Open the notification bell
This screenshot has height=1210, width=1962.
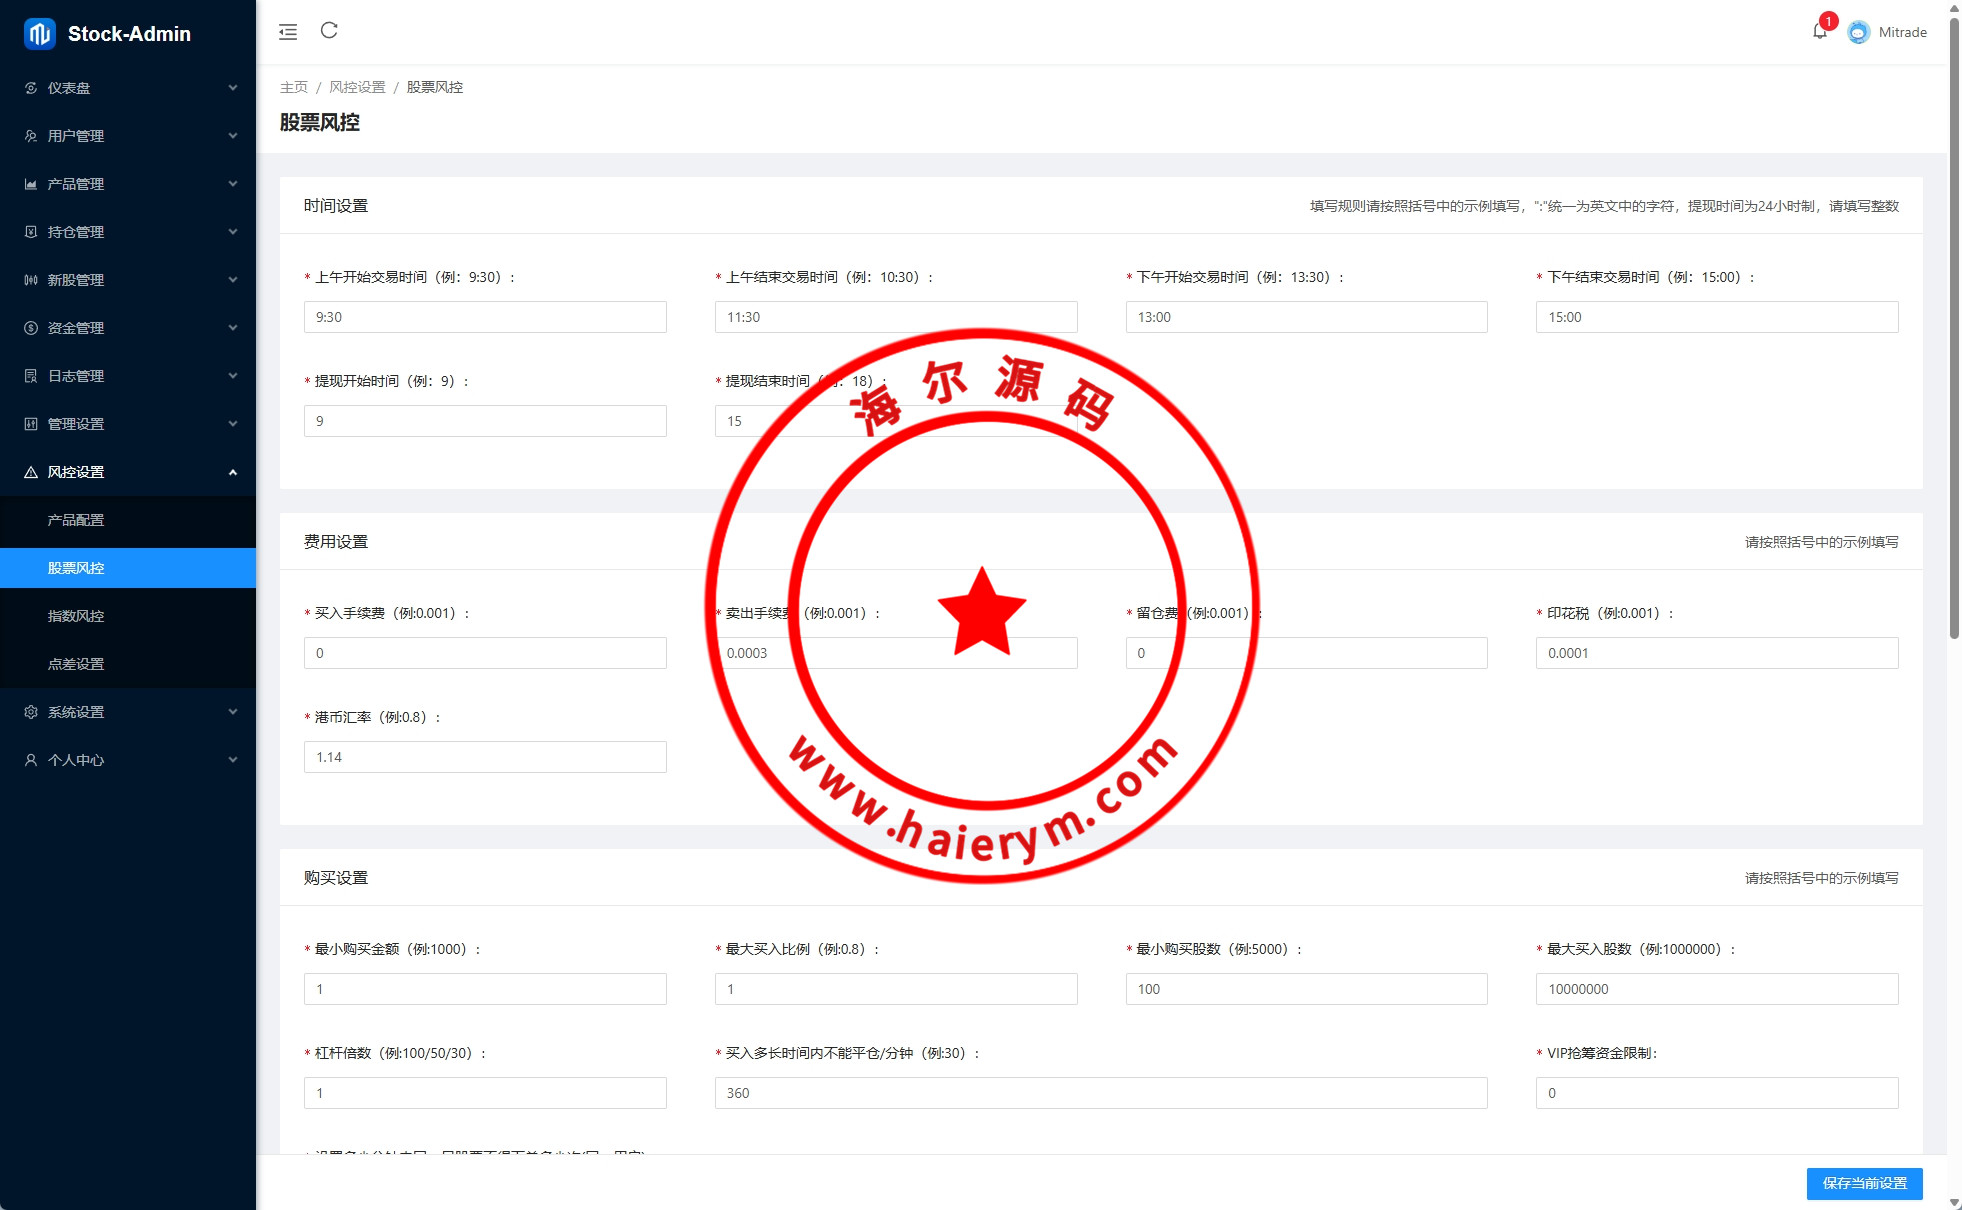tap(1819, 32)
